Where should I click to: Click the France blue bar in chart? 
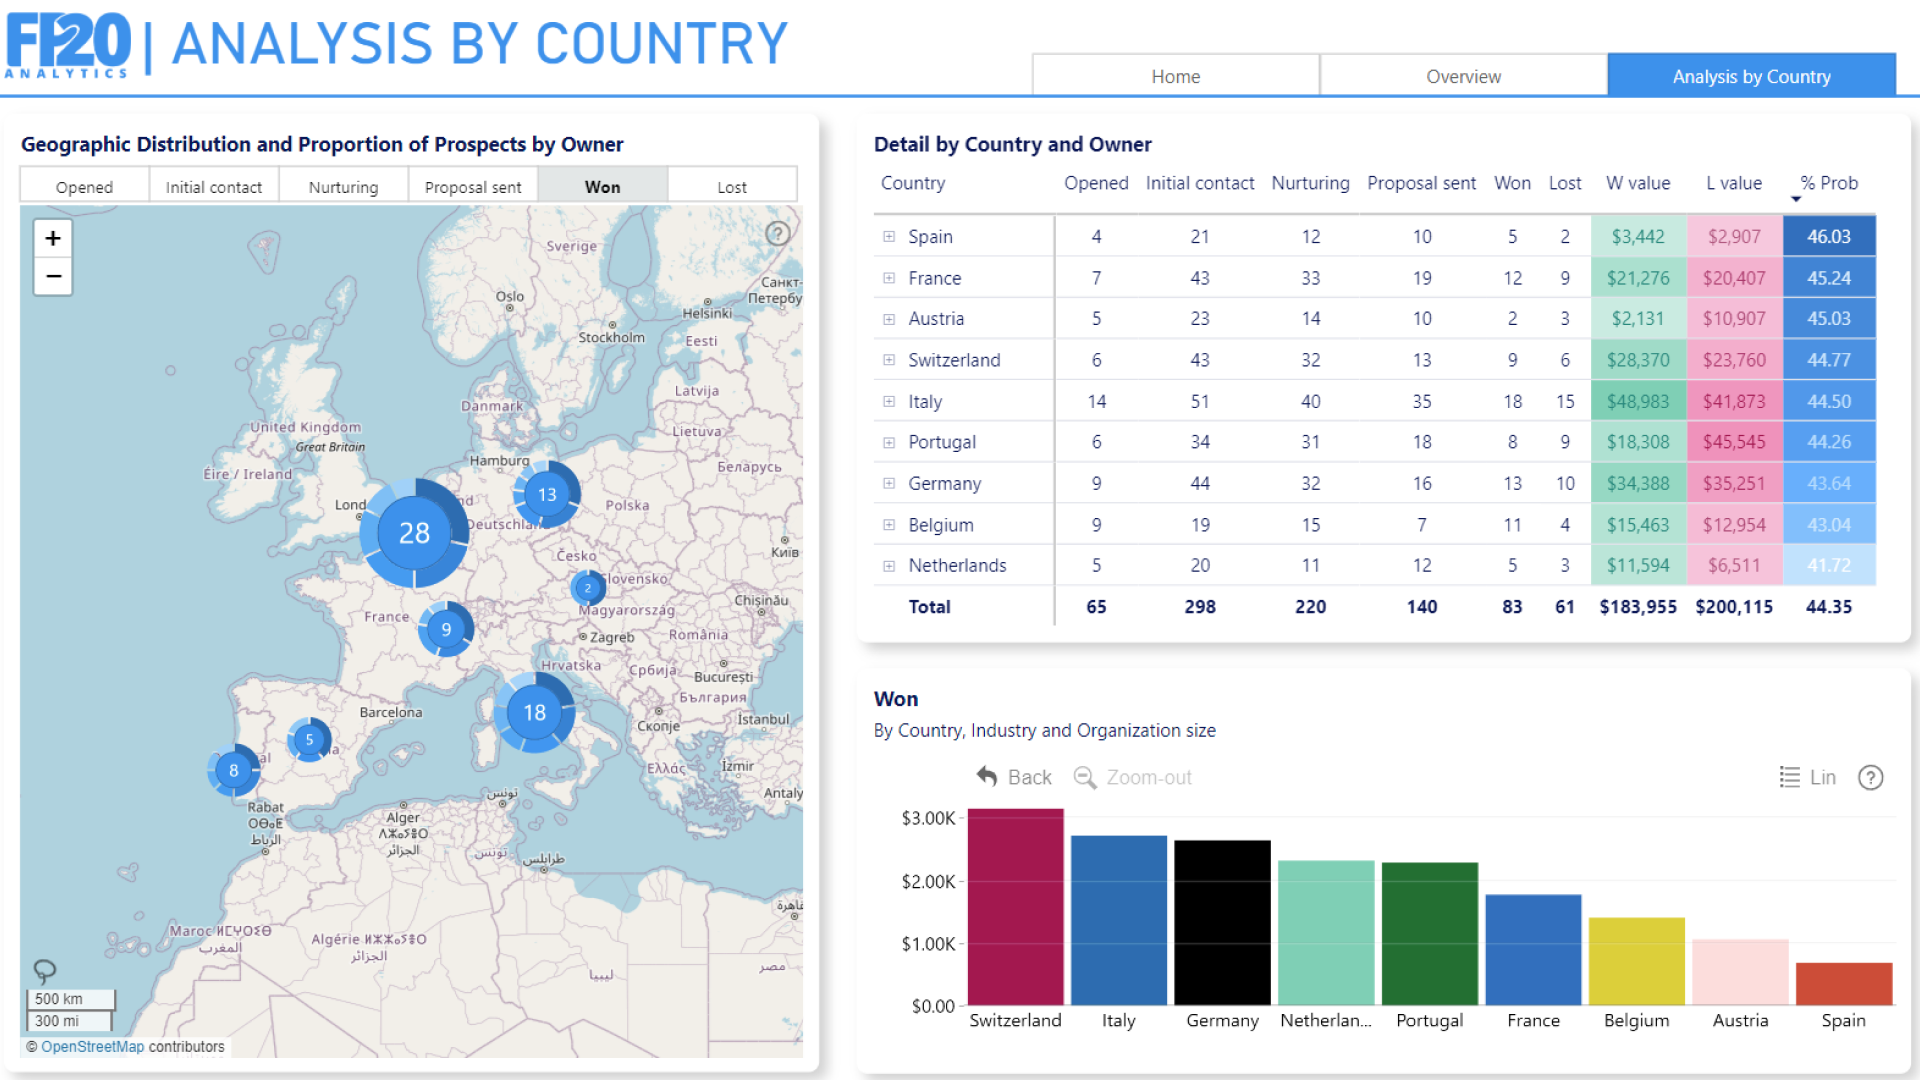point(1533,950)
